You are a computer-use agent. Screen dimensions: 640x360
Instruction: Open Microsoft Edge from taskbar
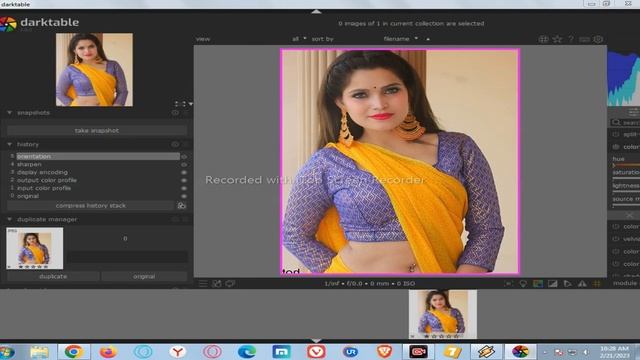pyautogui.click(x=247, y=352)
